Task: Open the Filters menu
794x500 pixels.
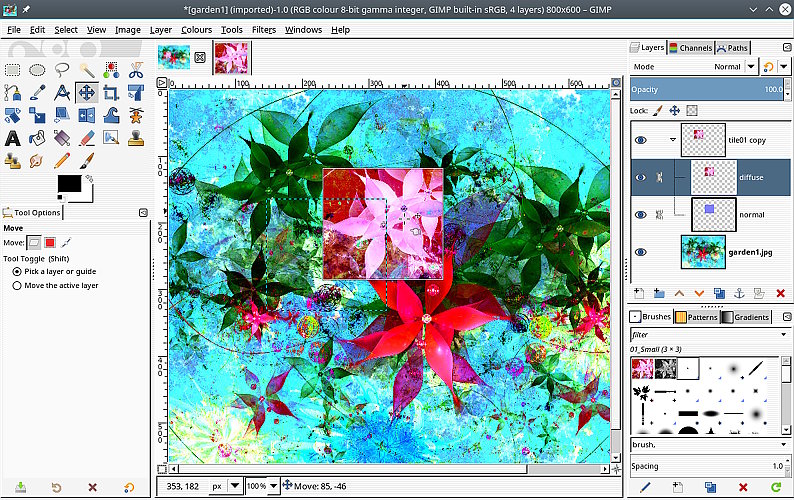Action: coord(264,30)
